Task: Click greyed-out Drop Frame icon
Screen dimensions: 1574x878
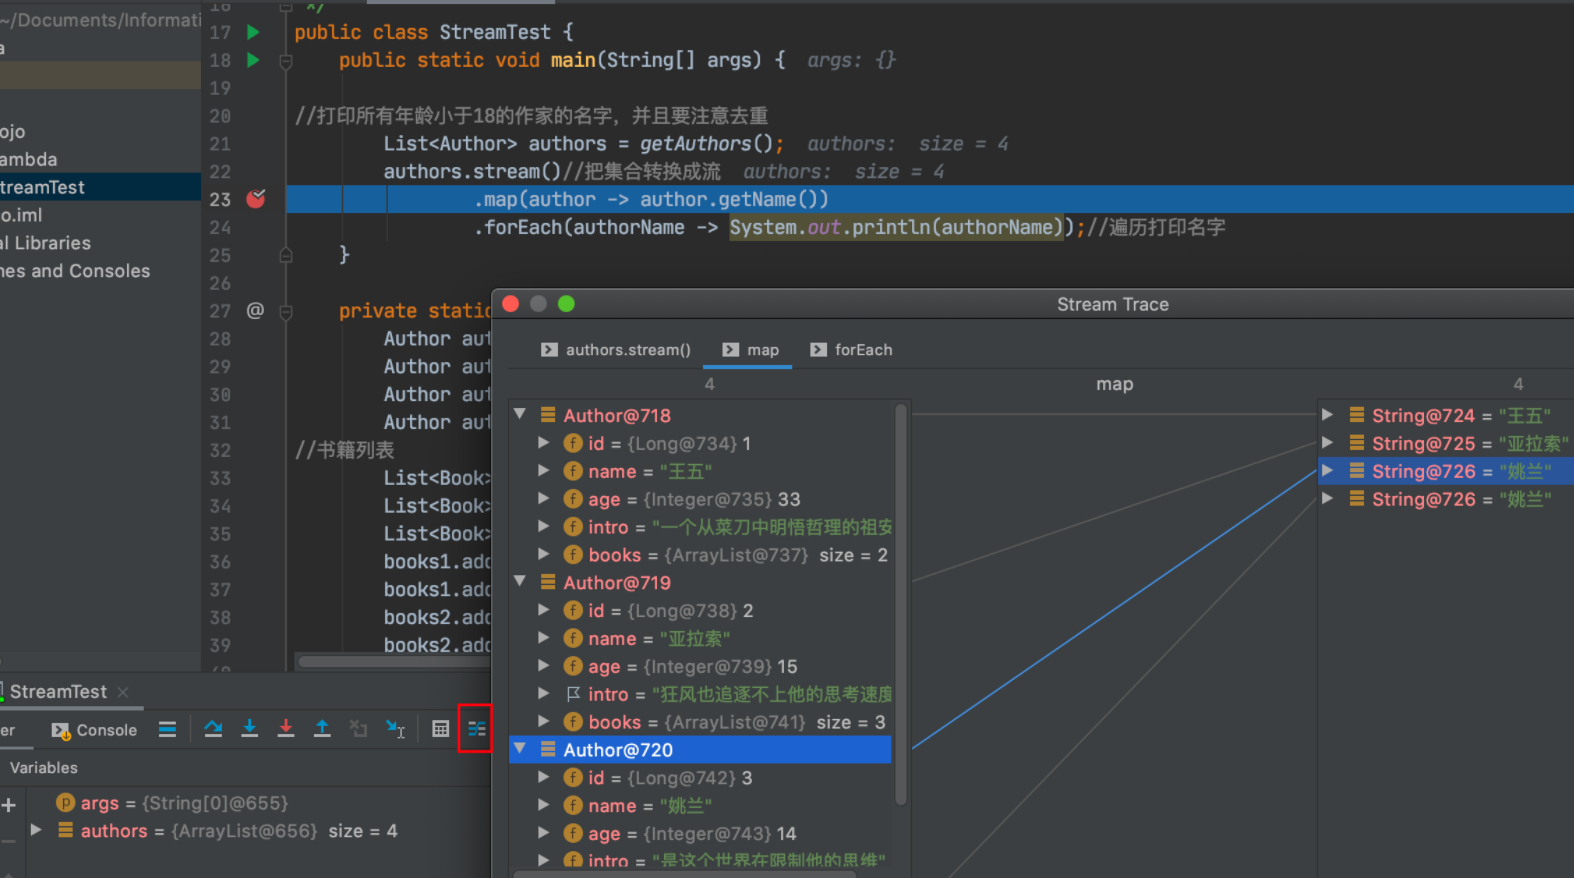Action: pyautogui.click(x=358, y=729)
